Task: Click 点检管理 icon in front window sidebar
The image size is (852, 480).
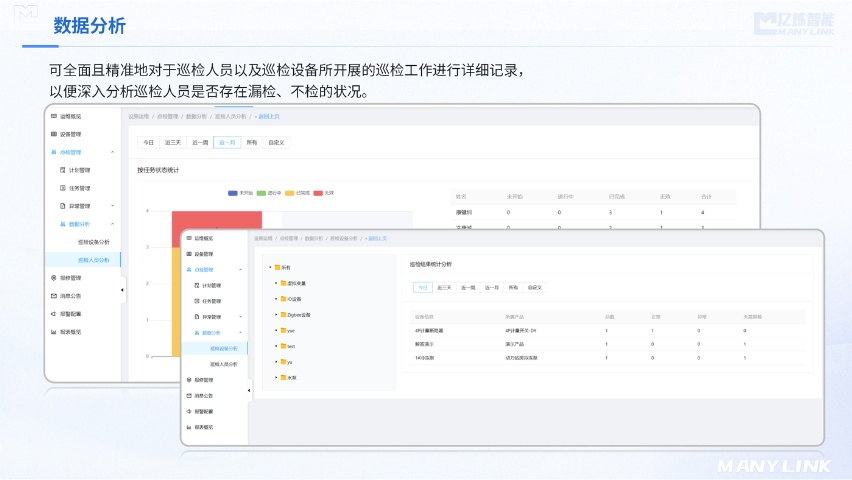Action: [x=189, y=270]
